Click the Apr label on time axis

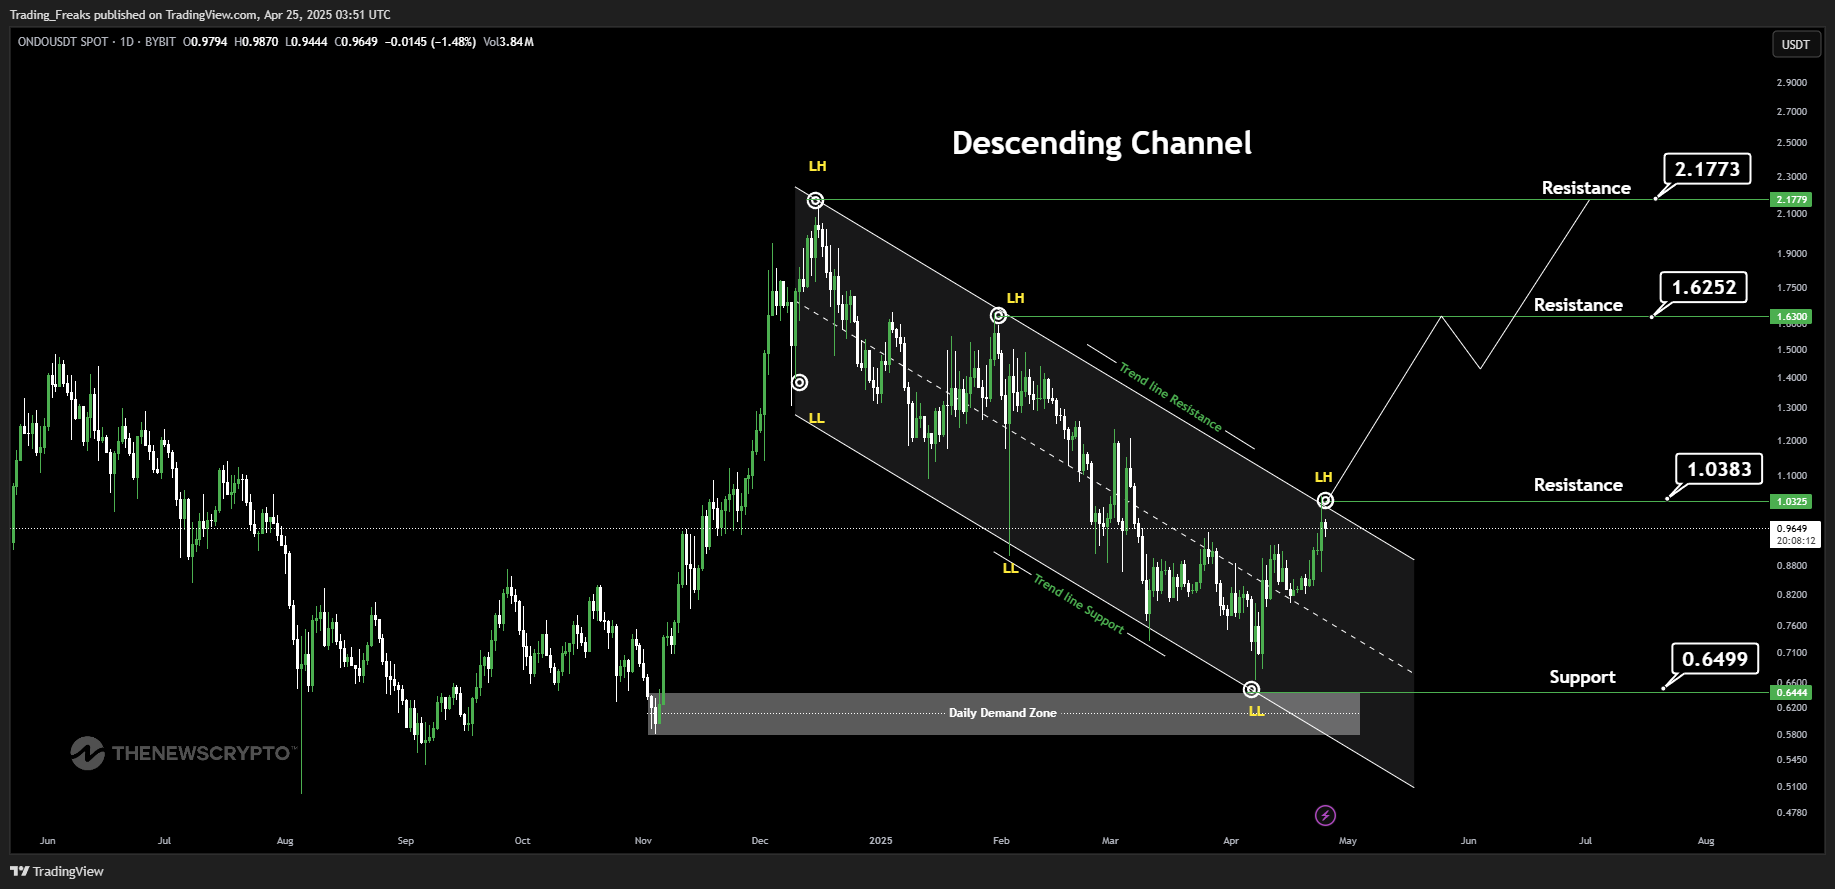pos(1231,841)
